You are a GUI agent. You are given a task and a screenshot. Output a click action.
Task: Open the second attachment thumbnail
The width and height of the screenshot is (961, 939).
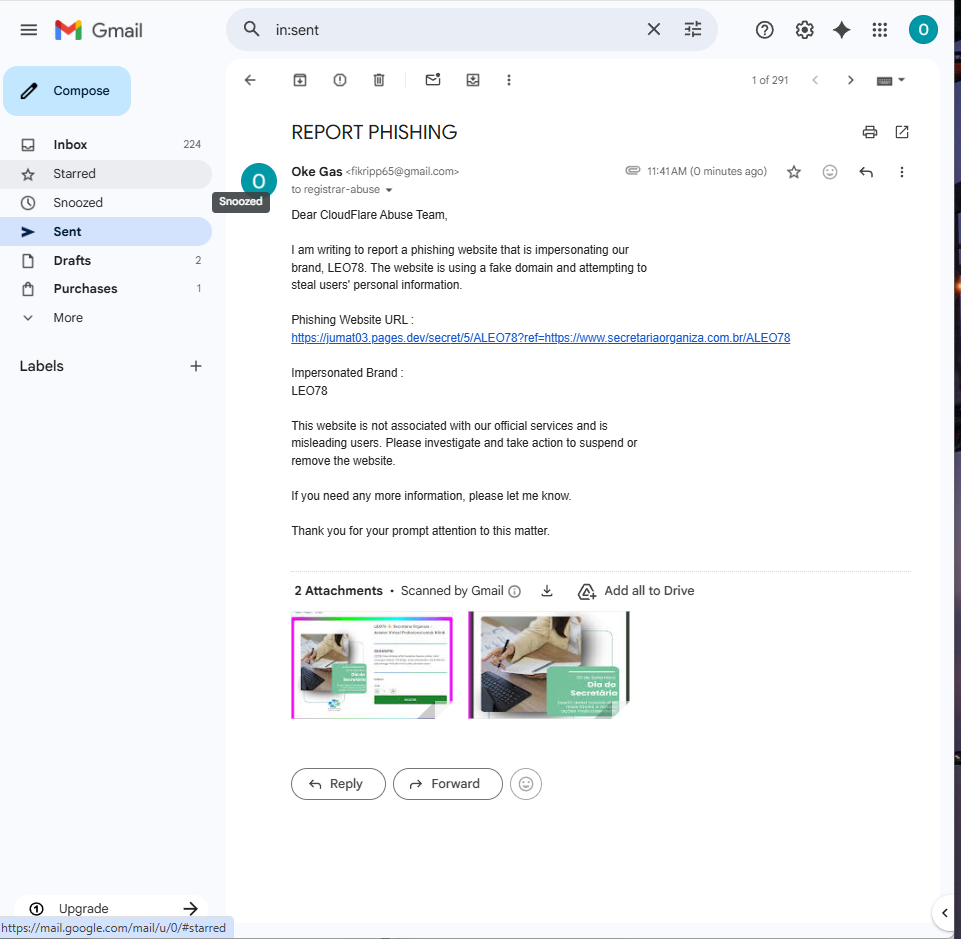[x=549, y=665]
